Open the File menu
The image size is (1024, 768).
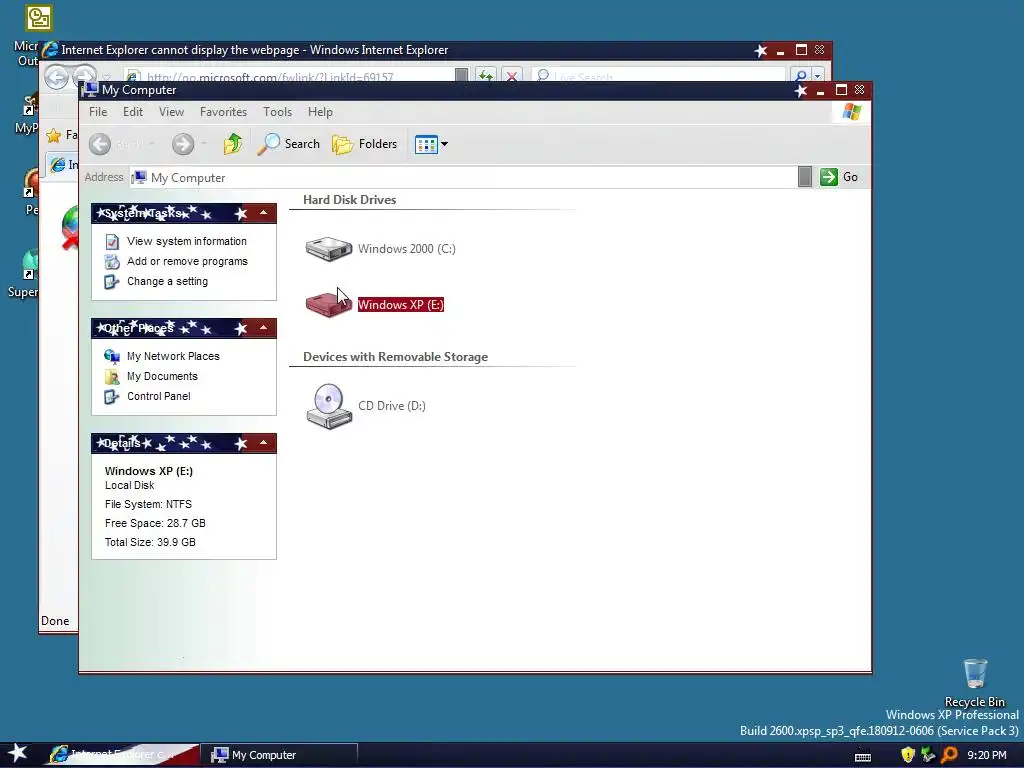point(98,112)
